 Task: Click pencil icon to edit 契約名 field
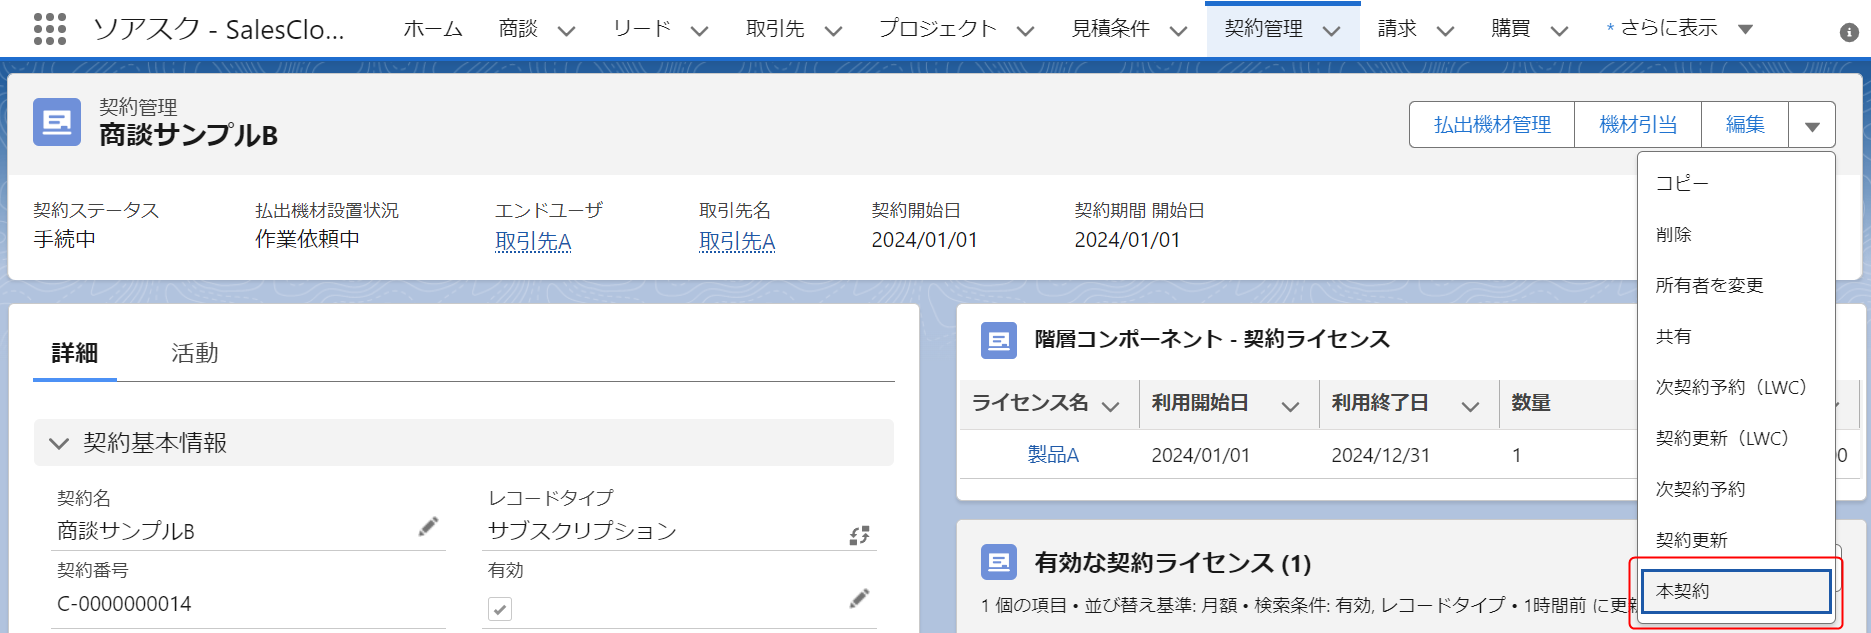428,527
